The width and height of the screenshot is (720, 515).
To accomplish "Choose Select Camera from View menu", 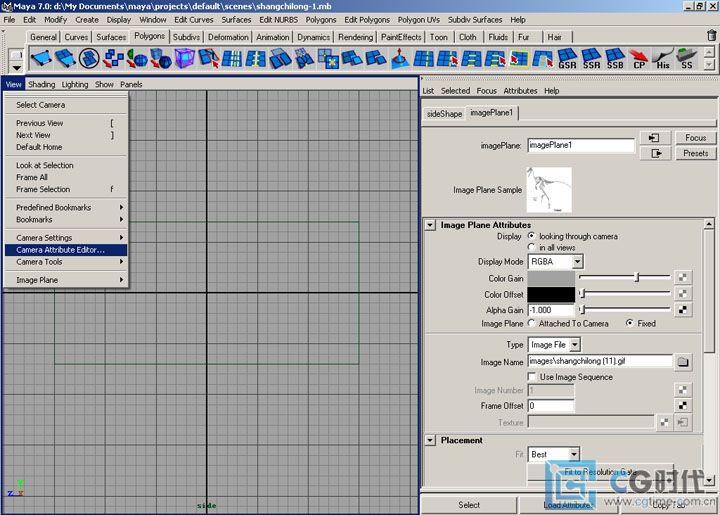I will click(66, 105).
